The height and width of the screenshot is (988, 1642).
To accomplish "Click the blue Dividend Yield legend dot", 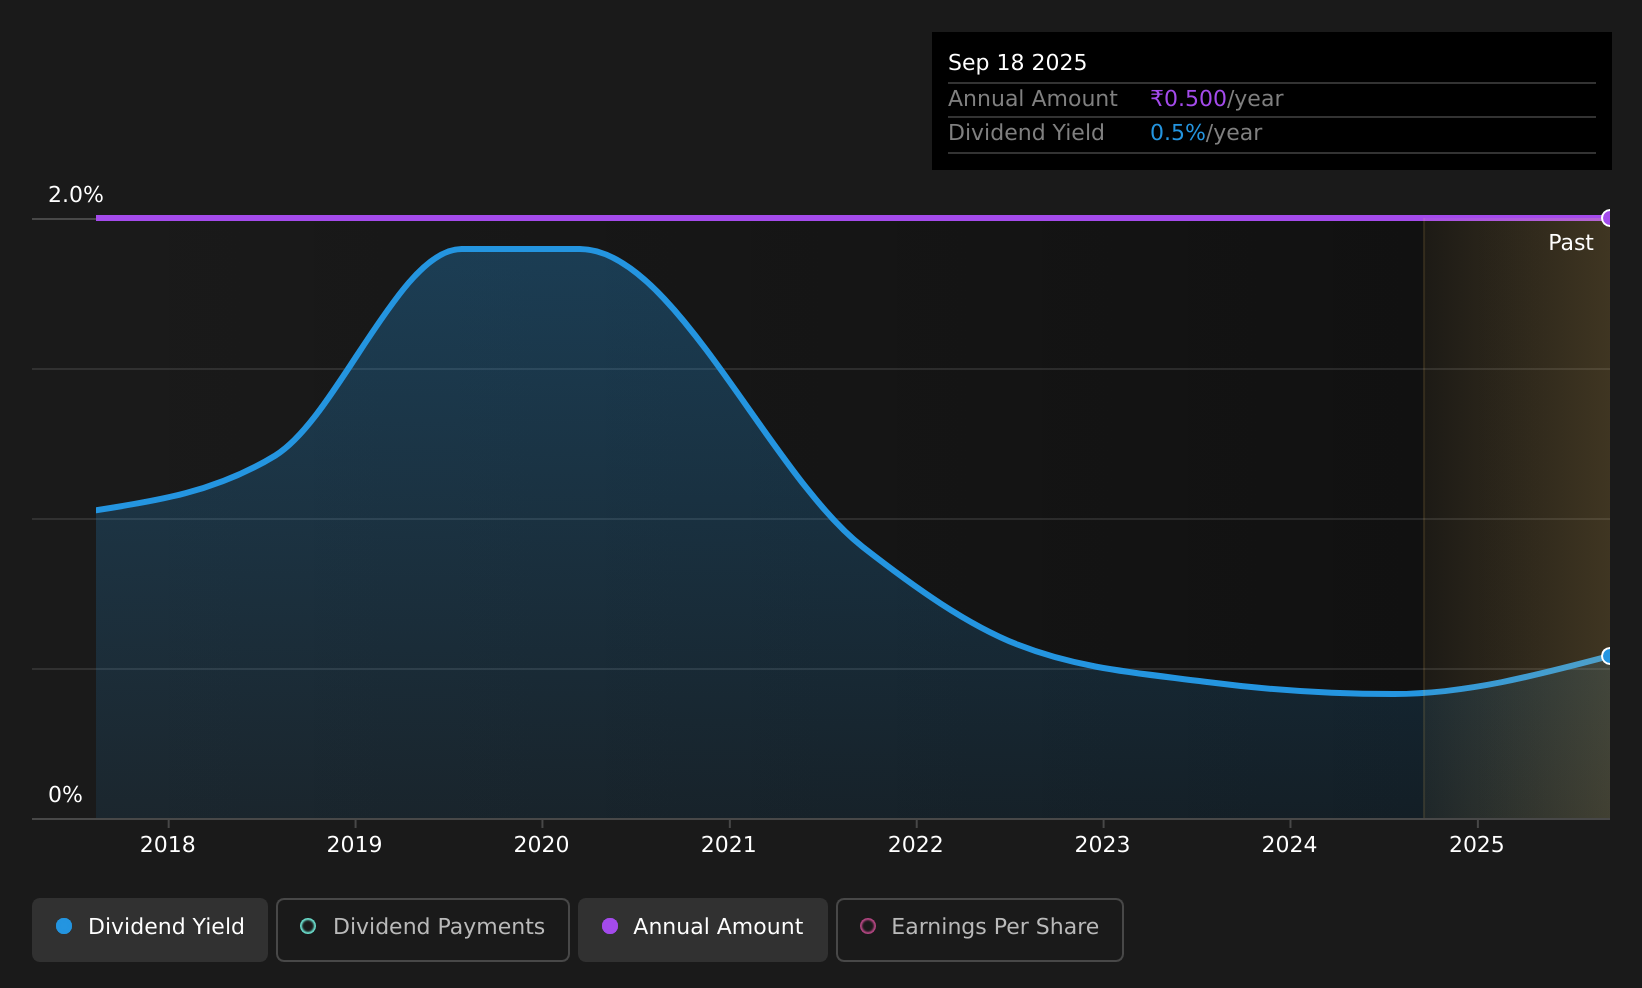I will tap(64, 926).
